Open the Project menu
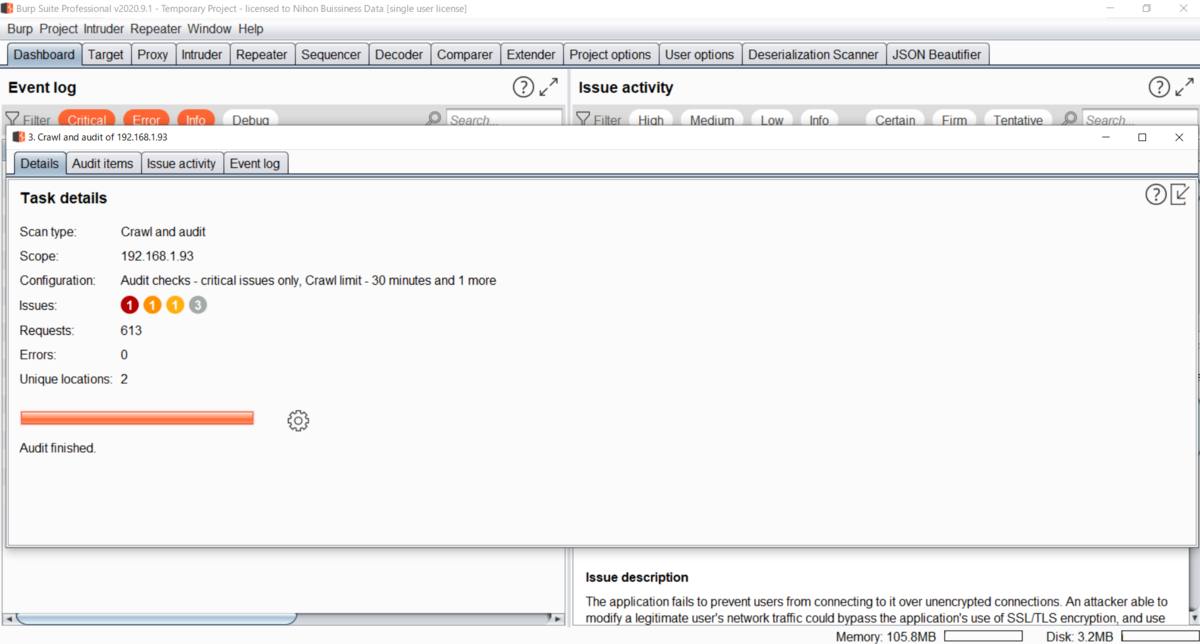The width and height of the screenshot is (1200, 644). [58, 29]
